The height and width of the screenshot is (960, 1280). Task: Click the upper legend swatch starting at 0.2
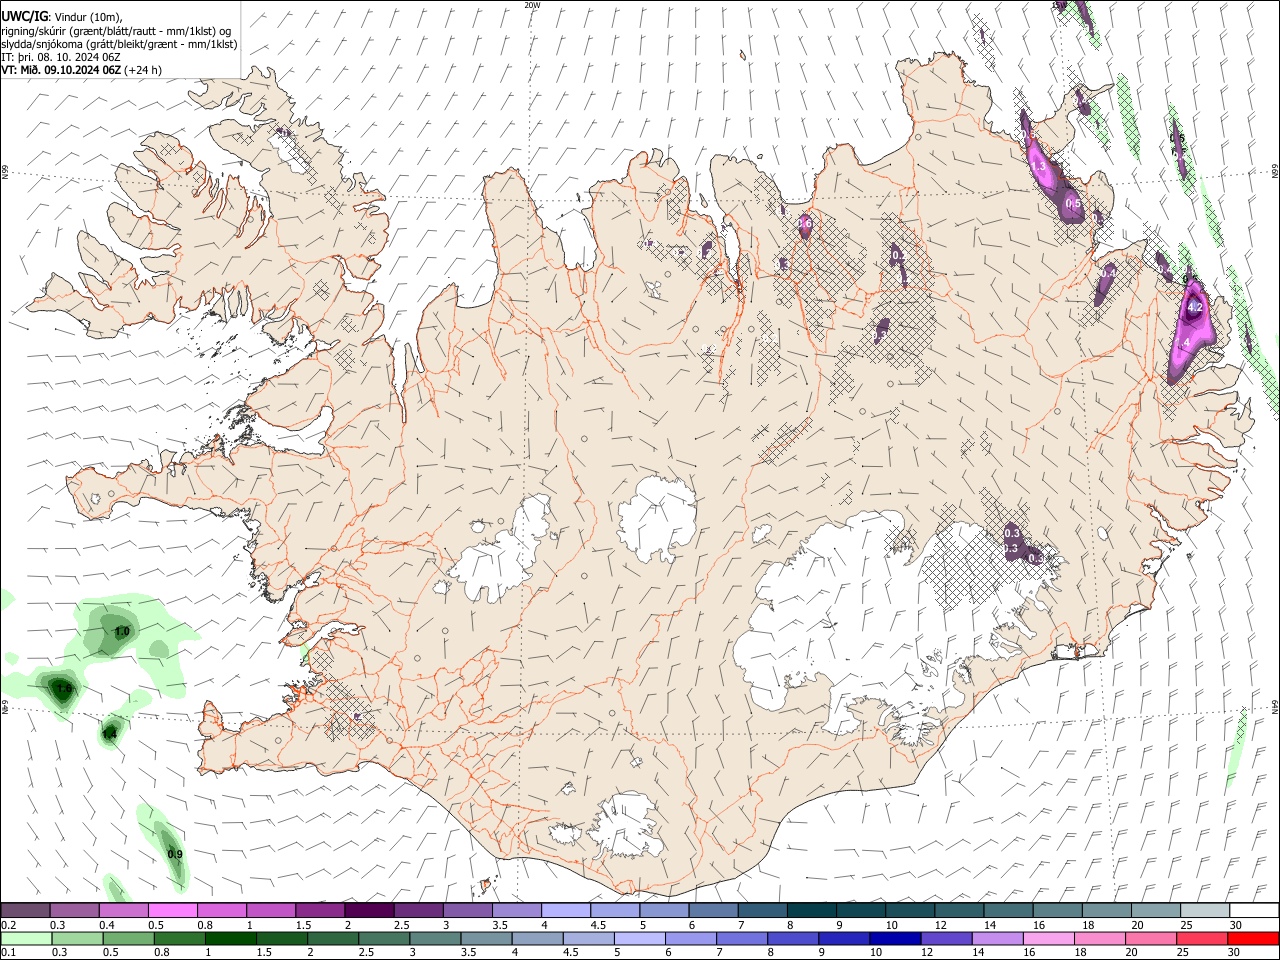25,910
